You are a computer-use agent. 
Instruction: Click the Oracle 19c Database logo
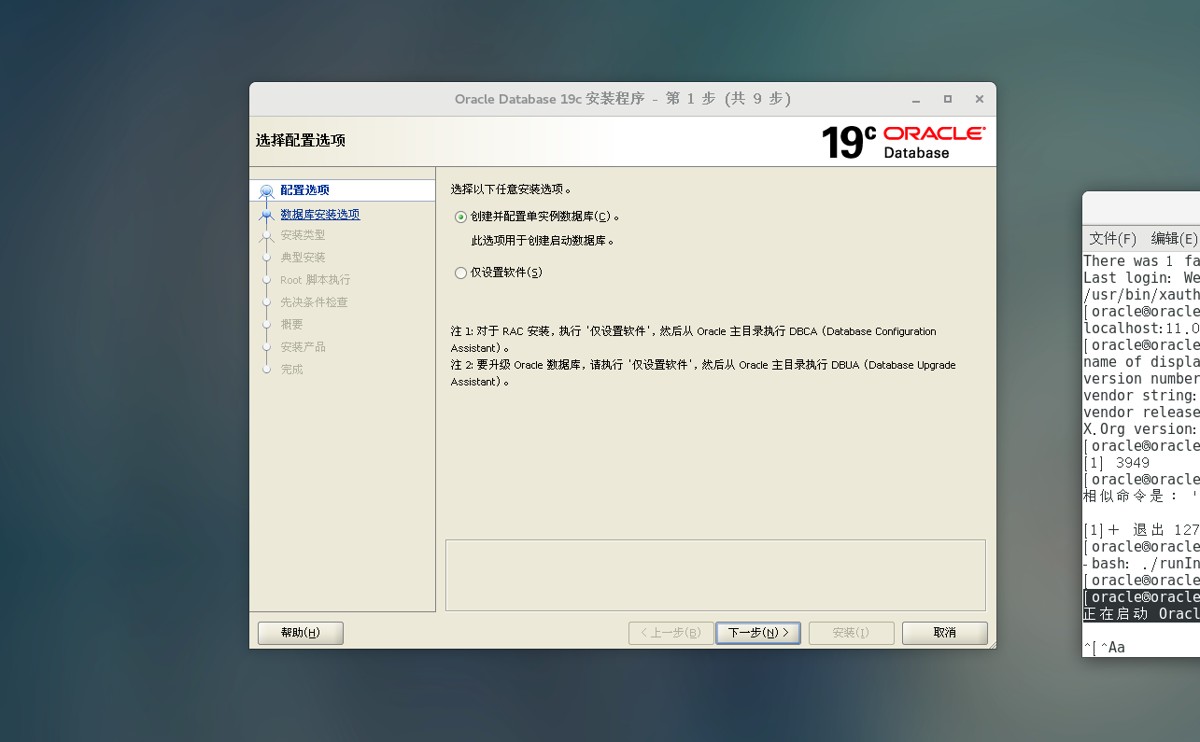tap(903, 142)
